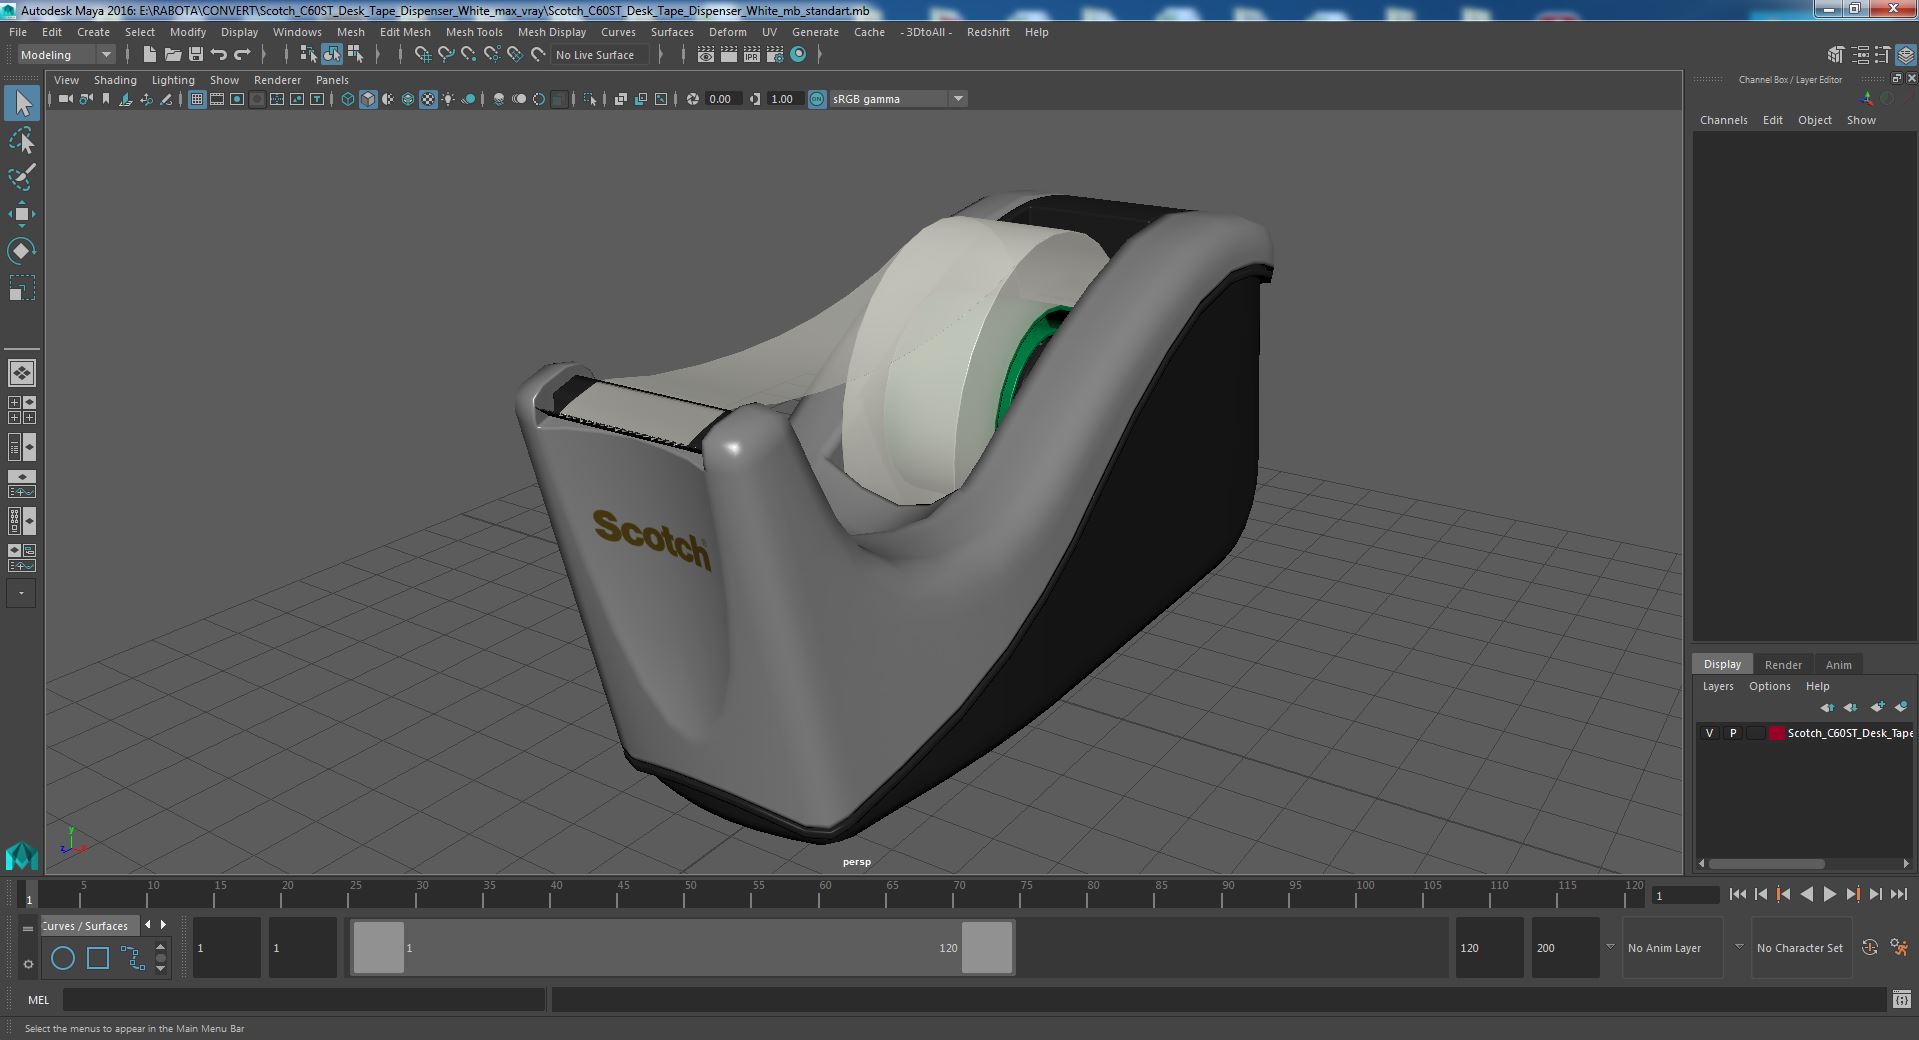Create a new scene file
Viewport: 1919px width, 1040px height.
(x=149, y=55)
